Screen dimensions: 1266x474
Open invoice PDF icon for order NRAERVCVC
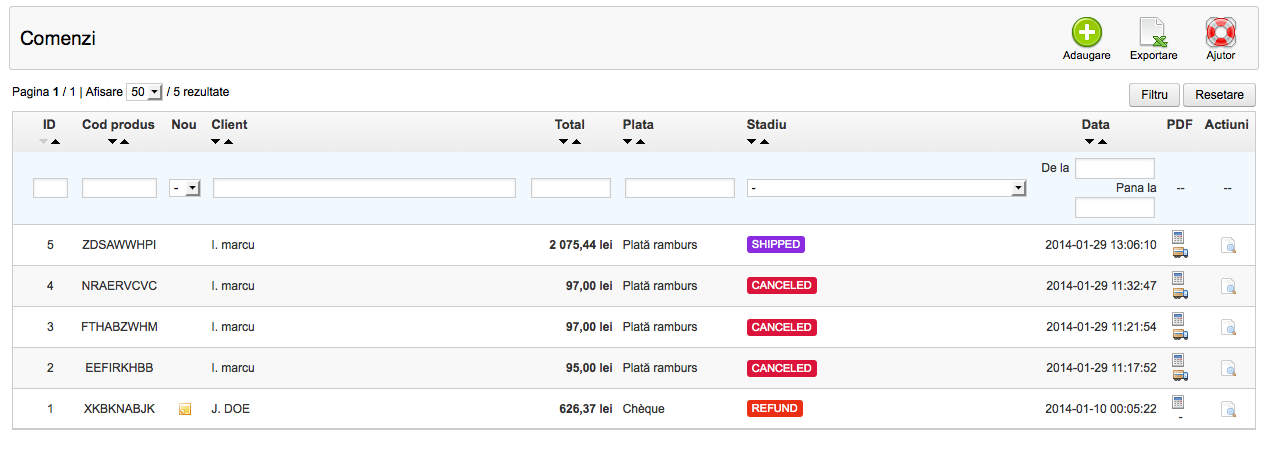tap(1179, 278)
